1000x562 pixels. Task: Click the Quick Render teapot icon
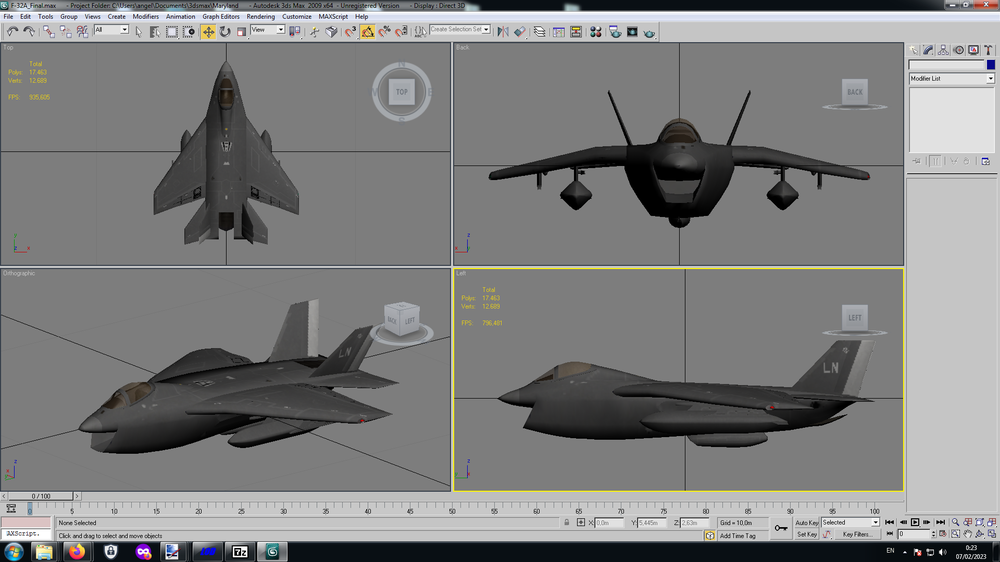tap(649, 32)
